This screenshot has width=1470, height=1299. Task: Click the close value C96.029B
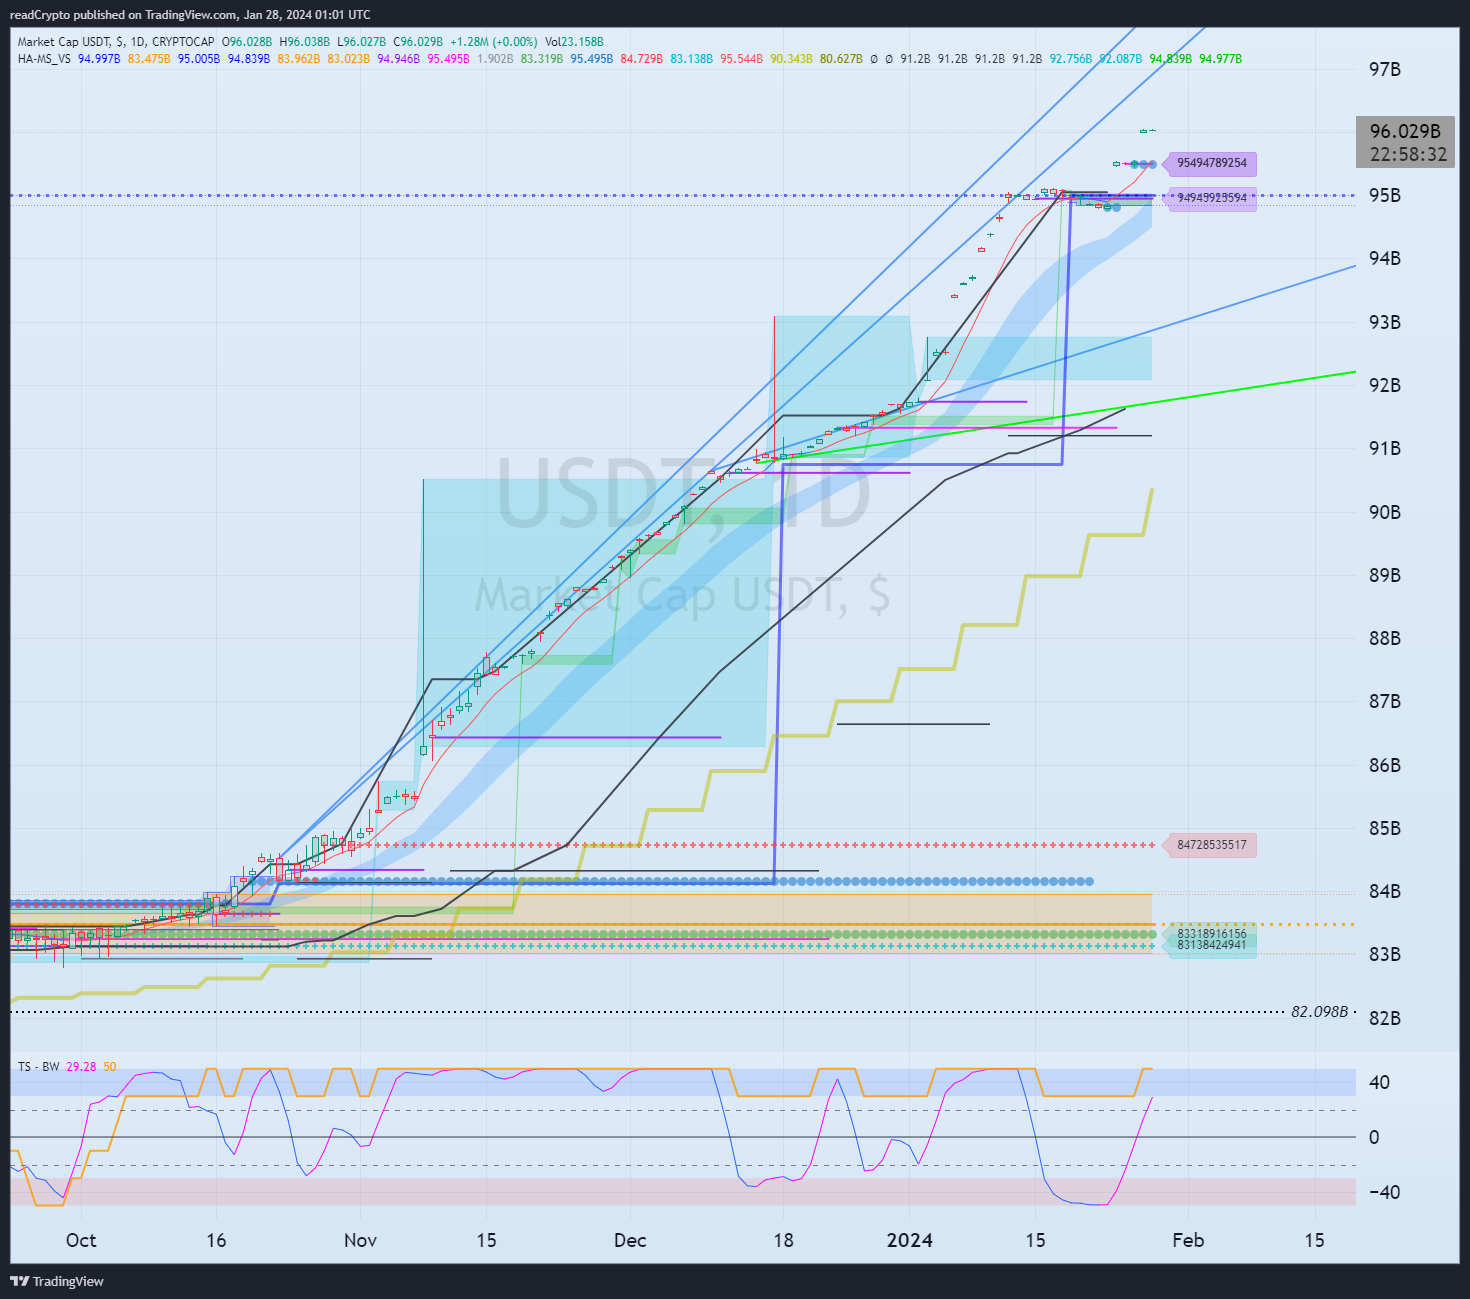pos(419,42)
